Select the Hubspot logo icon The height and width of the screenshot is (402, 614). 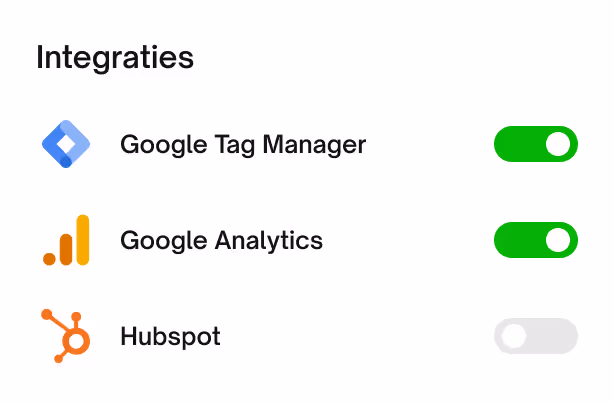pos(67,336)
